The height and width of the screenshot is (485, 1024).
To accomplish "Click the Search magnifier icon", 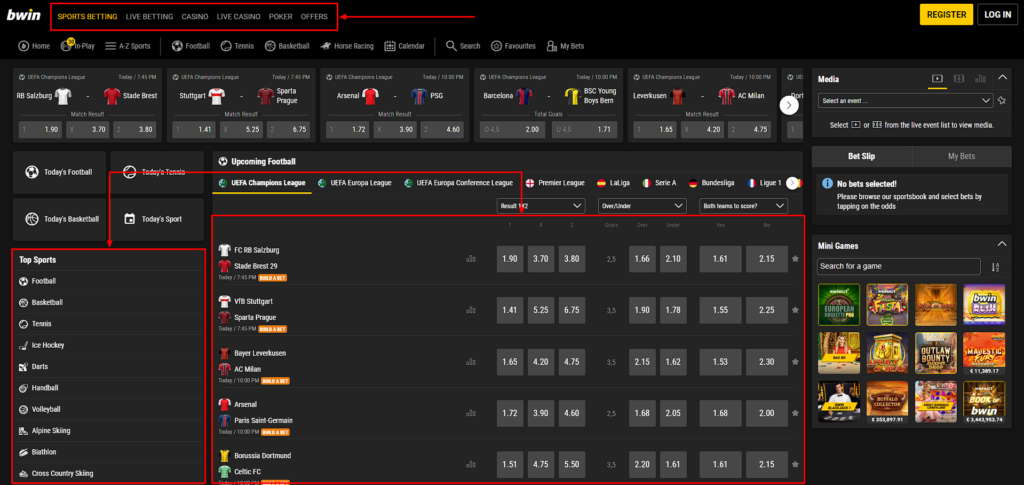I will click(452, 46).
